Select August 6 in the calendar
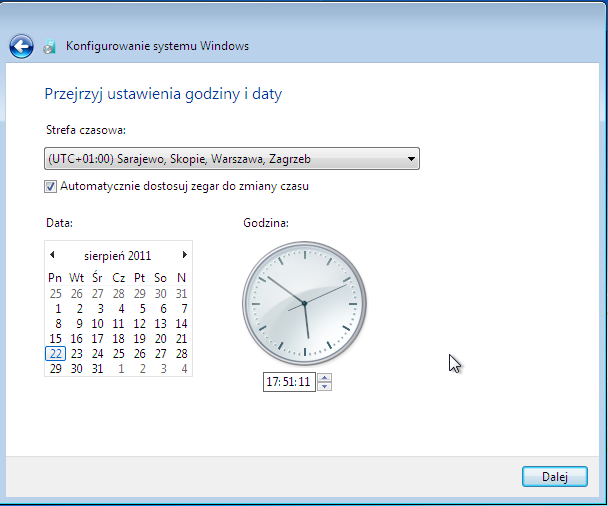 163,309
